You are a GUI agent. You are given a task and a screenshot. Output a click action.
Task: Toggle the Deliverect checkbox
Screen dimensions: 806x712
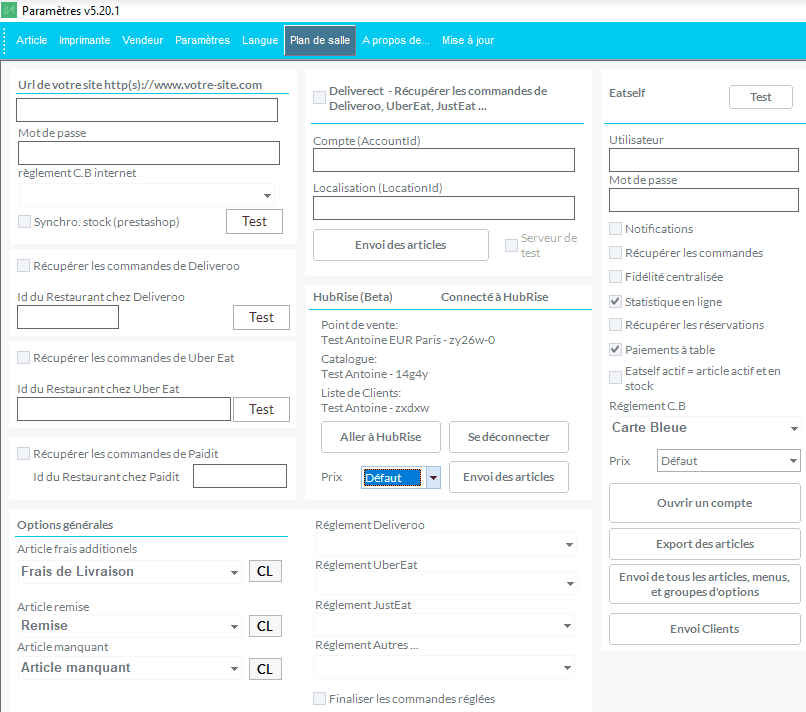pyautogui.click(x=319, y=98)
